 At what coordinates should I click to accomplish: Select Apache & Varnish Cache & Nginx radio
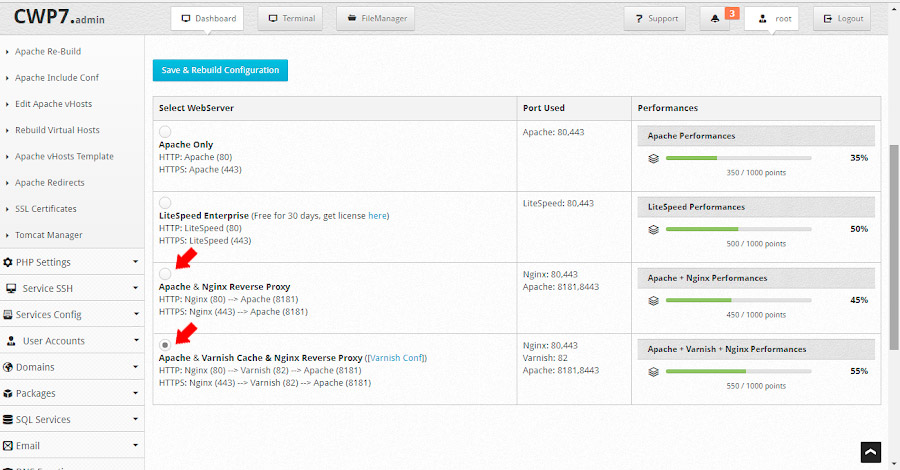[x=165, y=345]
